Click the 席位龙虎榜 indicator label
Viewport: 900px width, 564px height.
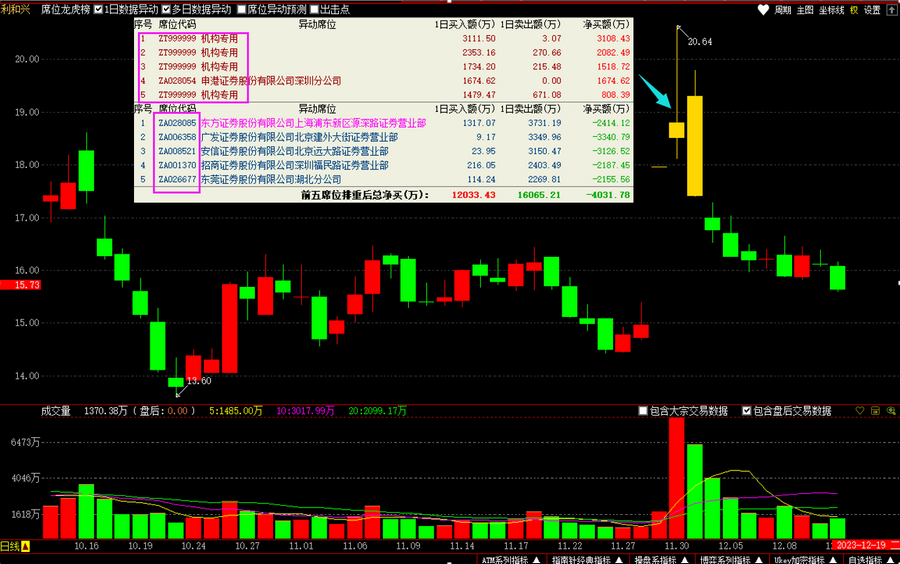(x=65, y=9)
